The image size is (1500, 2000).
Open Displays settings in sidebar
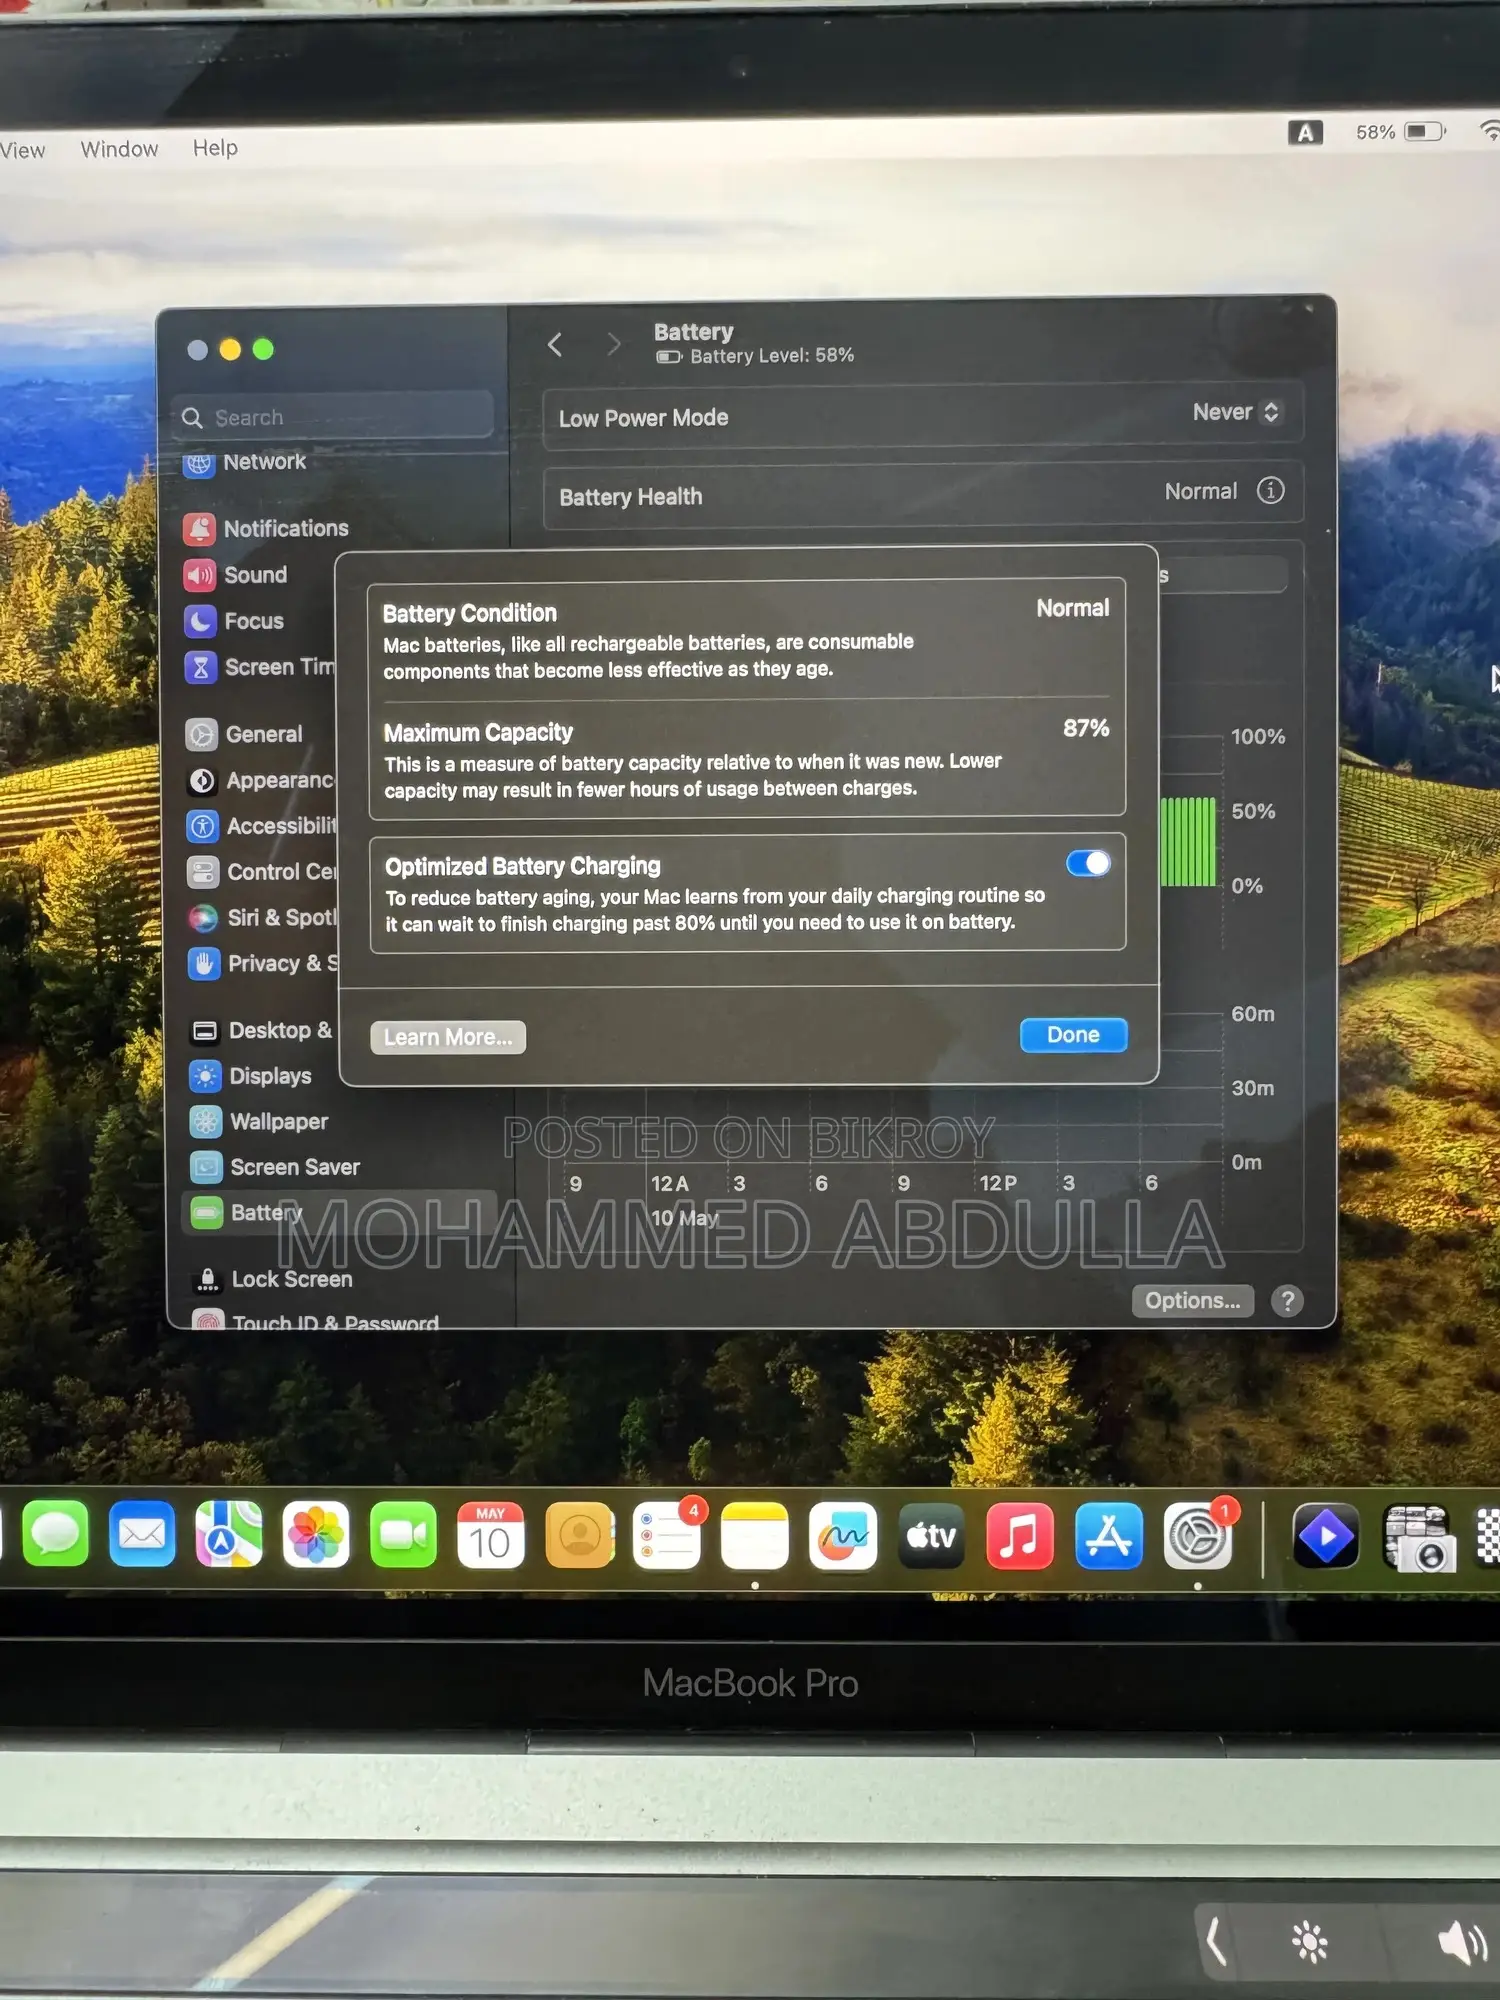click(251, 1076)
